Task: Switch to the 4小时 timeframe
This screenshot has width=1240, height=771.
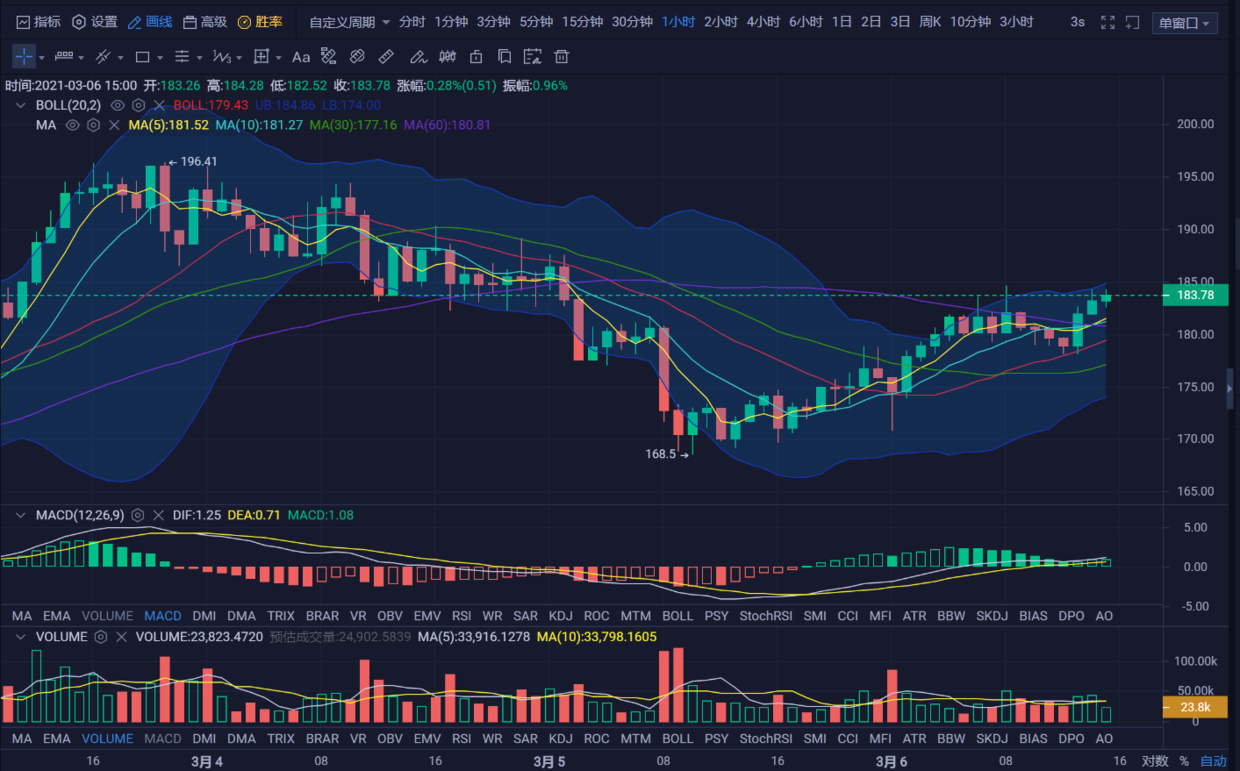Action: click(x=763, y=22)
